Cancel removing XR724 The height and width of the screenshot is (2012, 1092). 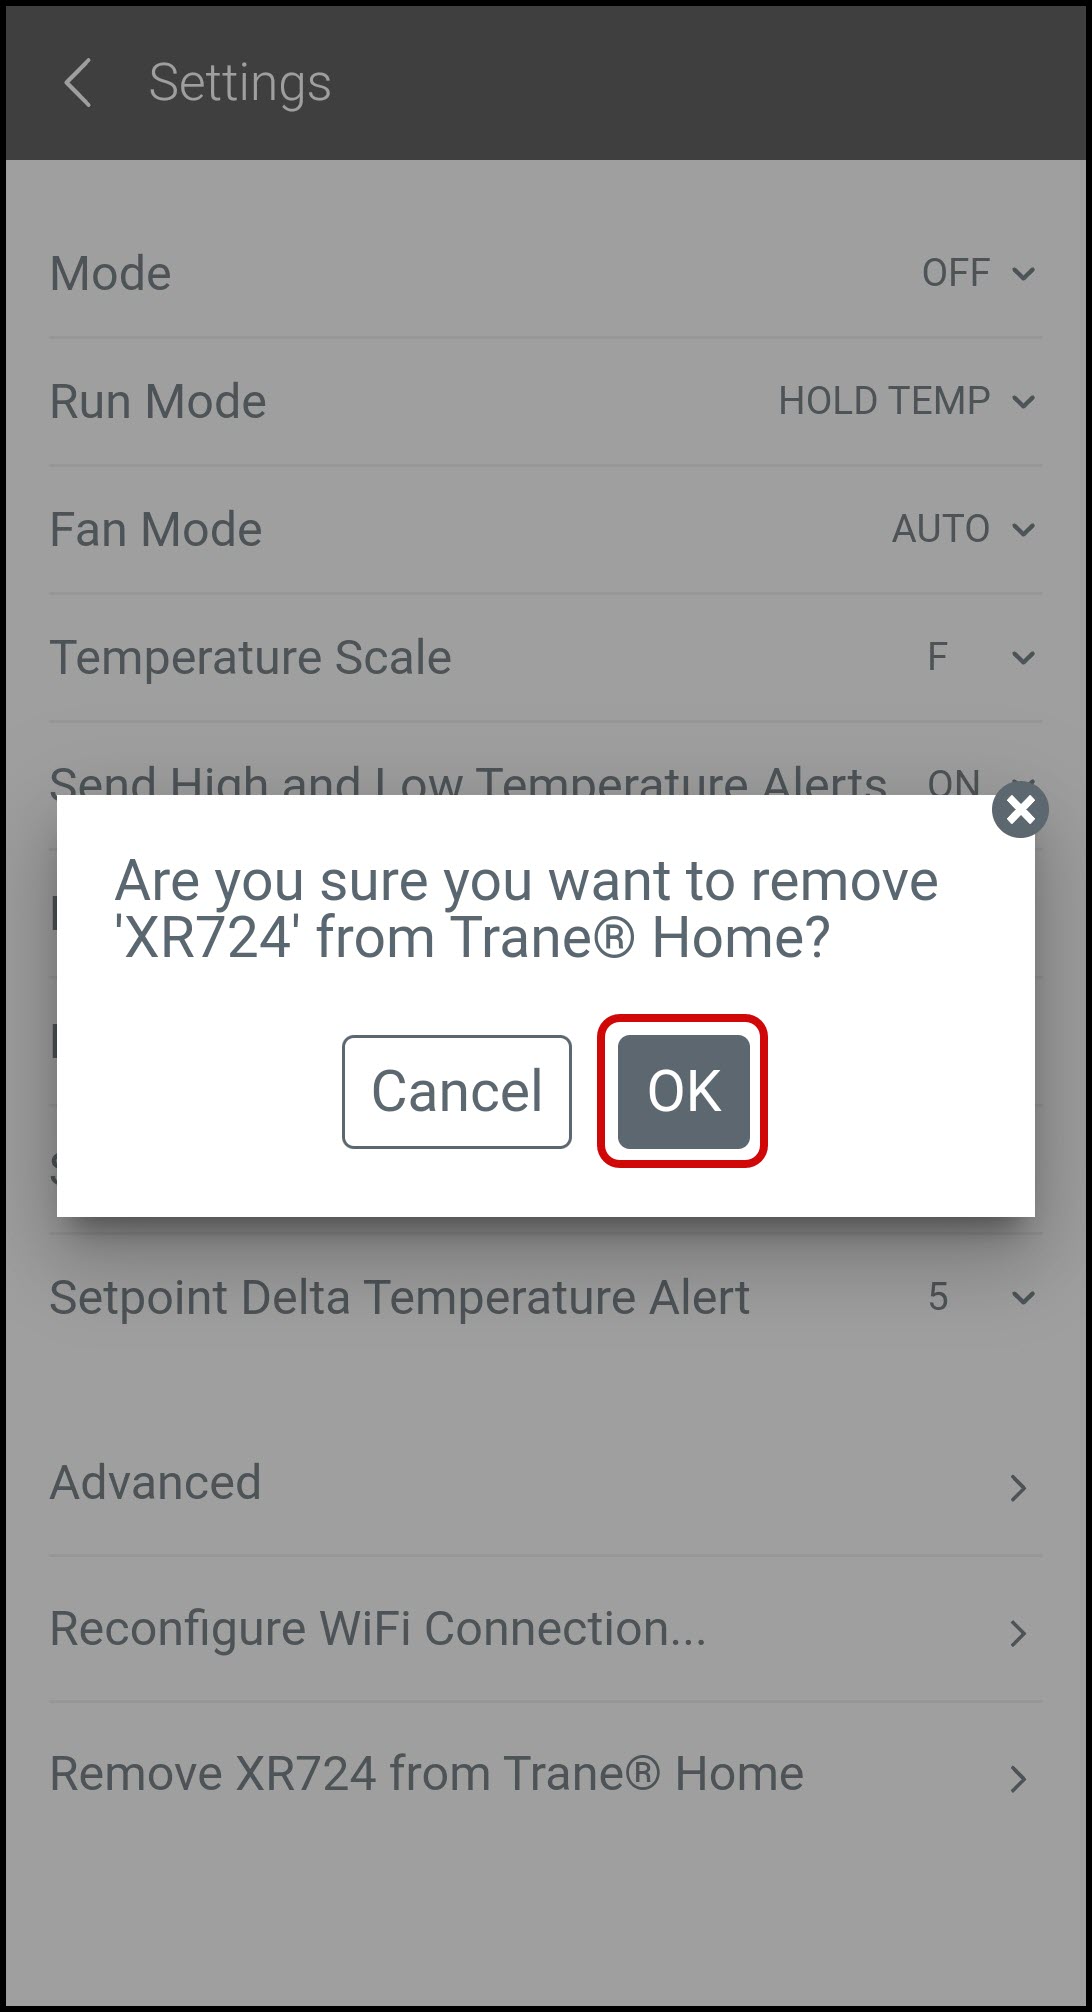pyautogui.click(x=457, y=1091)
